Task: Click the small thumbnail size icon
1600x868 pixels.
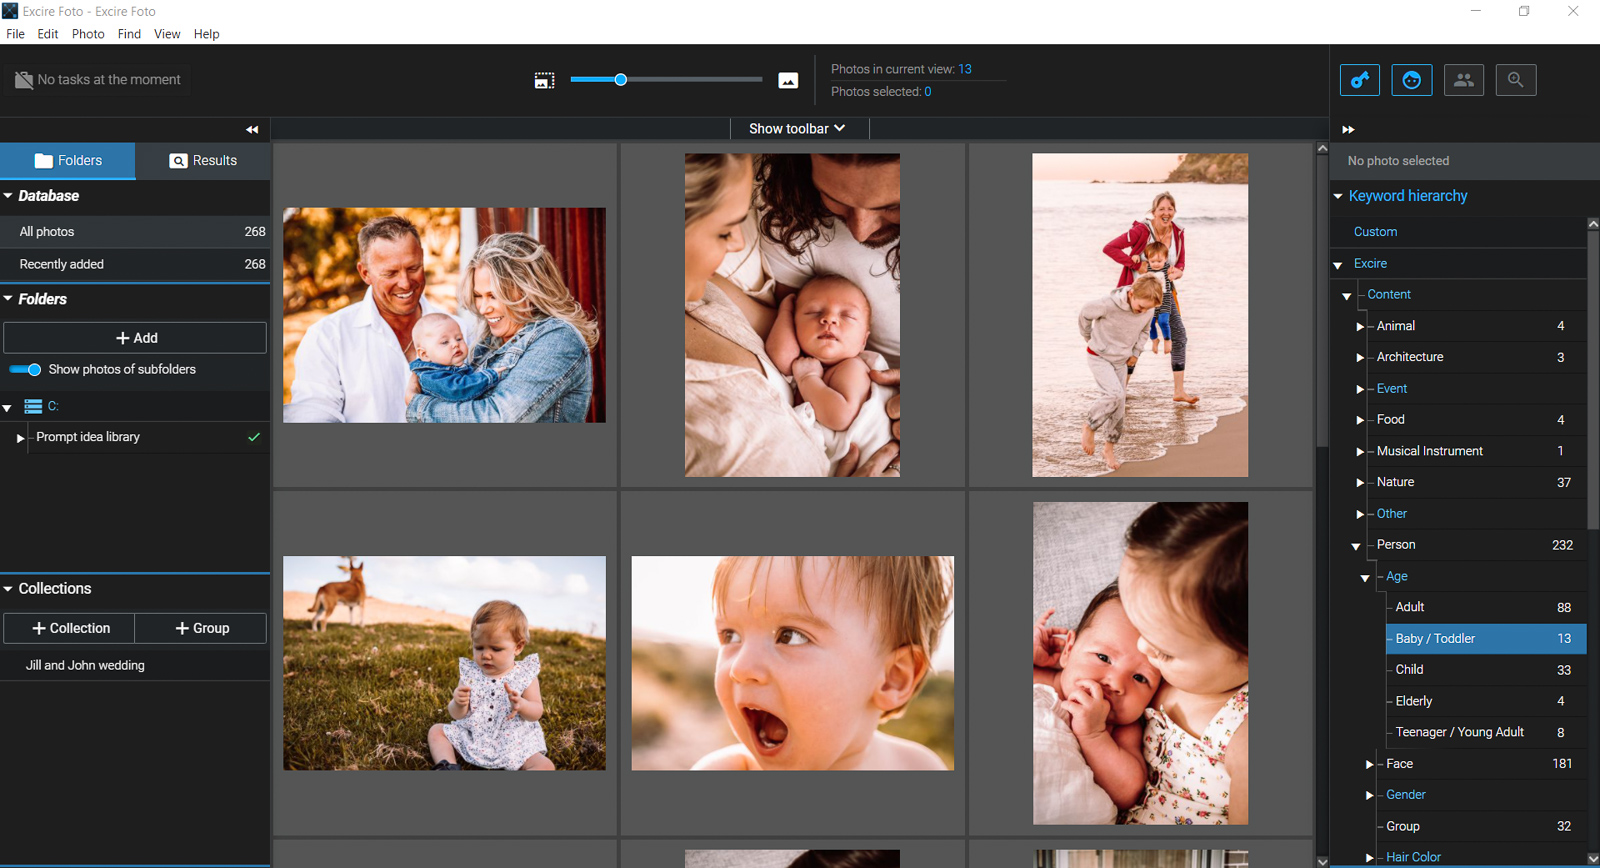Action: point(544,80)
